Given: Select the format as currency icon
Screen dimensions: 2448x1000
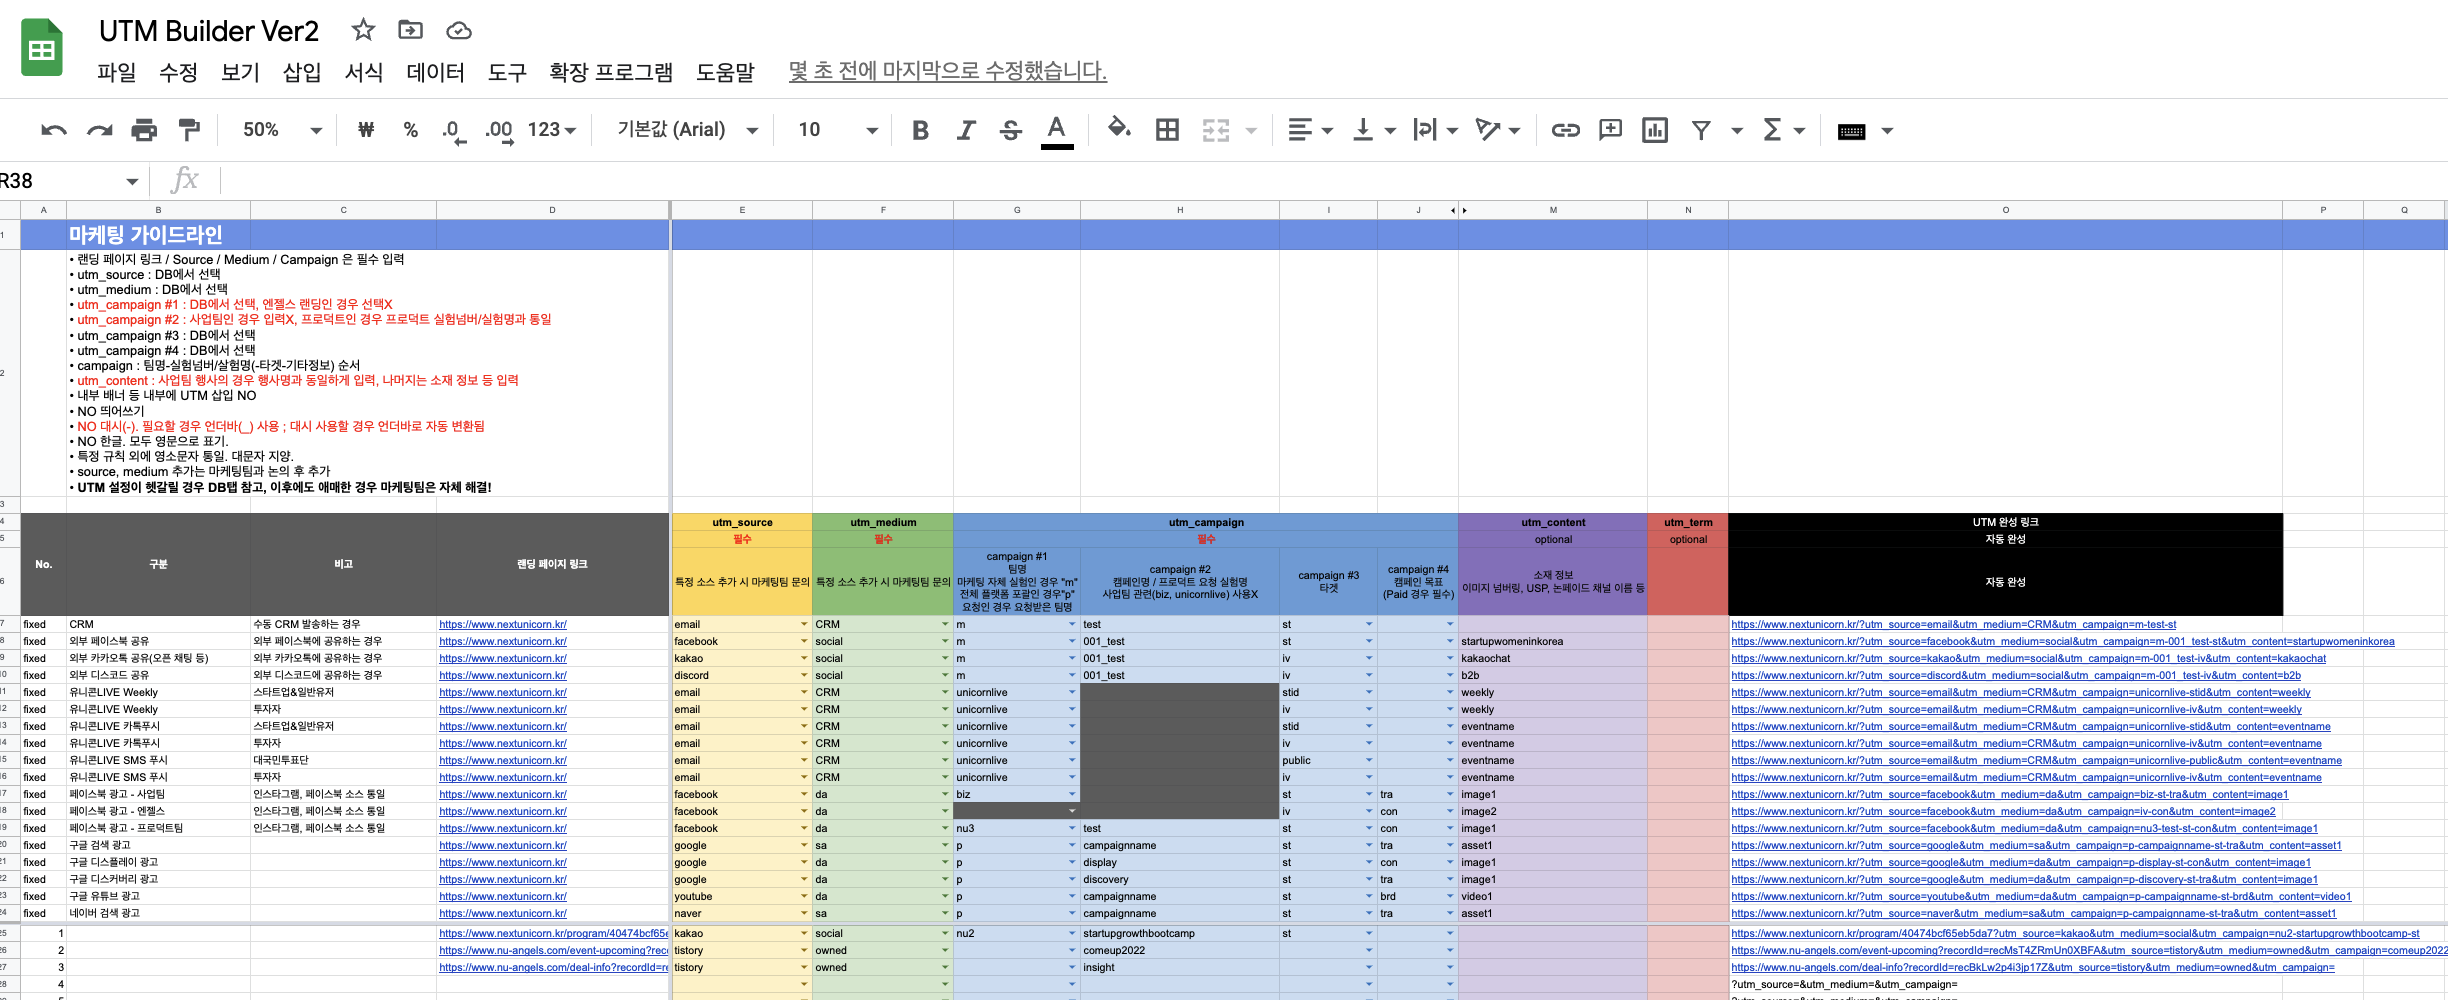Looking at the screenshot, I should coord(364,130).
